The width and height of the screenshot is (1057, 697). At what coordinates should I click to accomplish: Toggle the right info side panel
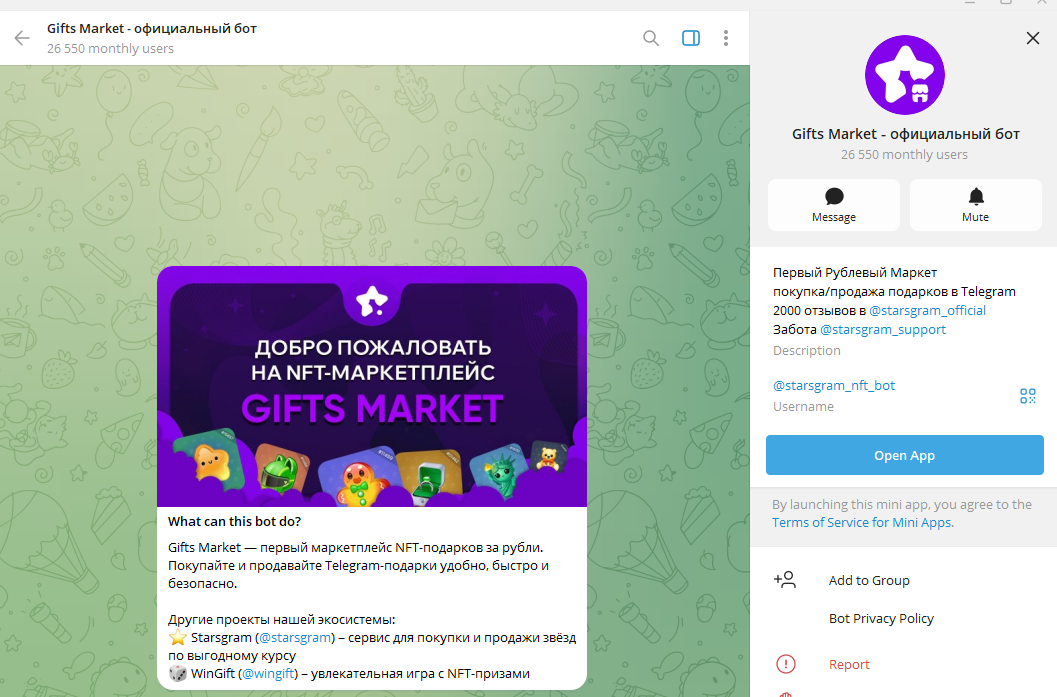[691, 38]
